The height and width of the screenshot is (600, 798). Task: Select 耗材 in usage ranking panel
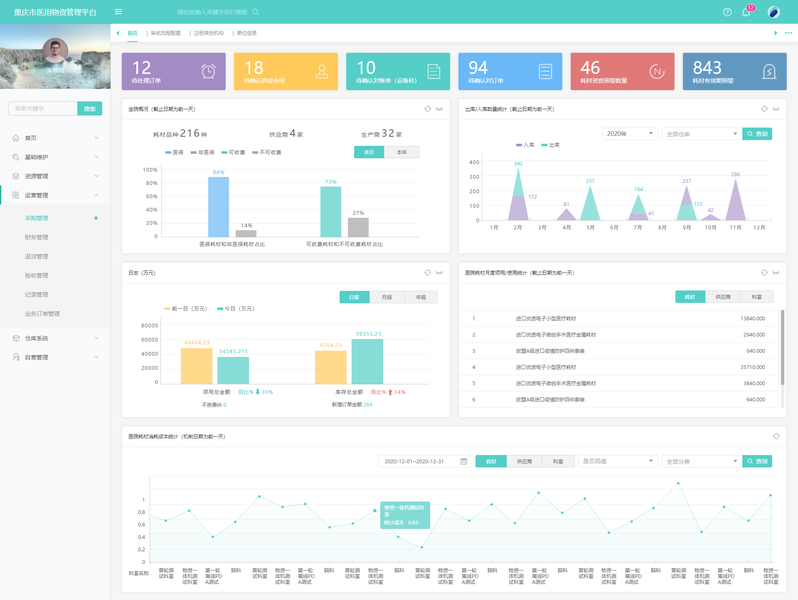tap(690, 297)
